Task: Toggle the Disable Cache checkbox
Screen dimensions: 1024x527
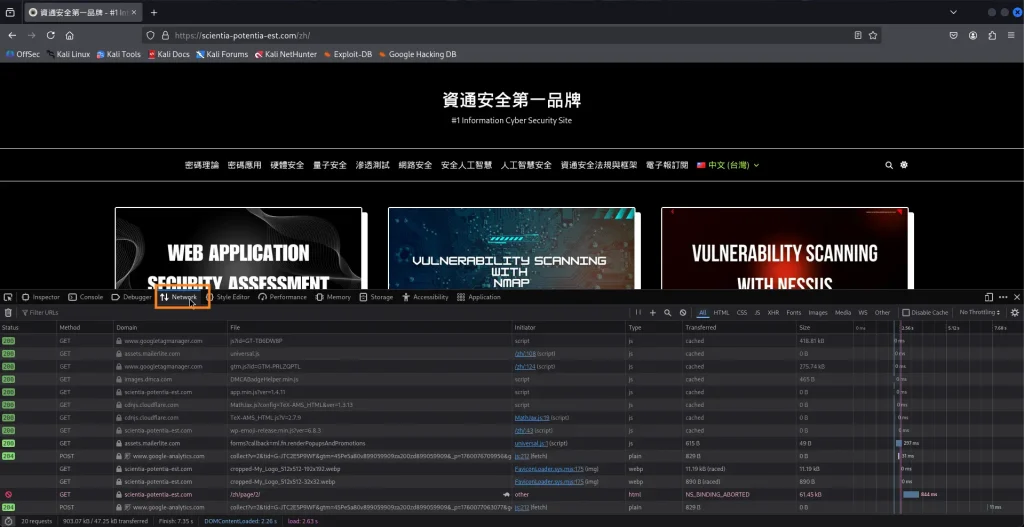Action: pyautogui.click(x=906, y=313)
